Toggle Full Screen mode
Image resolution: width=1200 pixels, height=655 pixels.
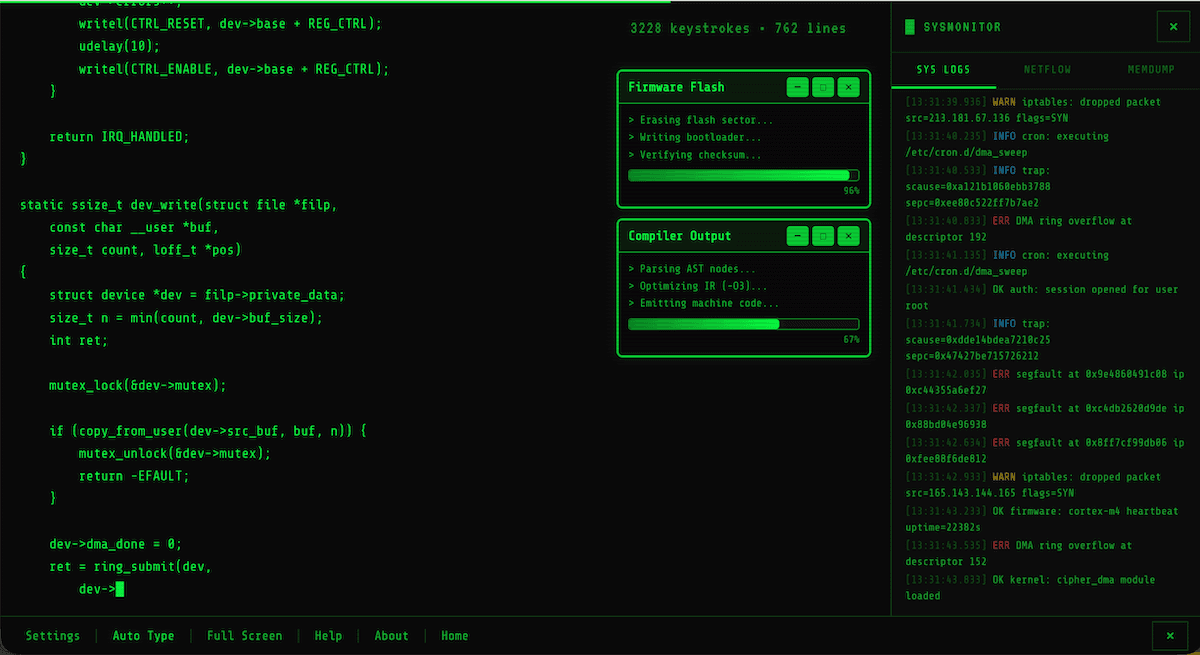[x=244, y=635]
